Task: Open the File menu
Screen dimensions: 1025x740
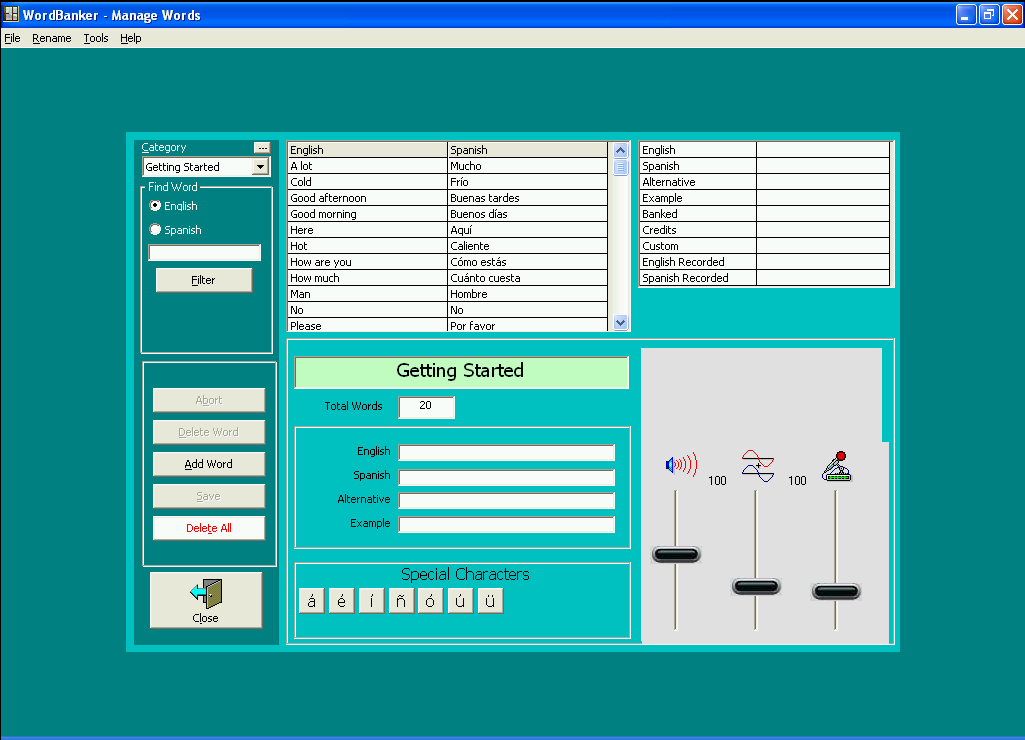Action: (x=12, y=38)
